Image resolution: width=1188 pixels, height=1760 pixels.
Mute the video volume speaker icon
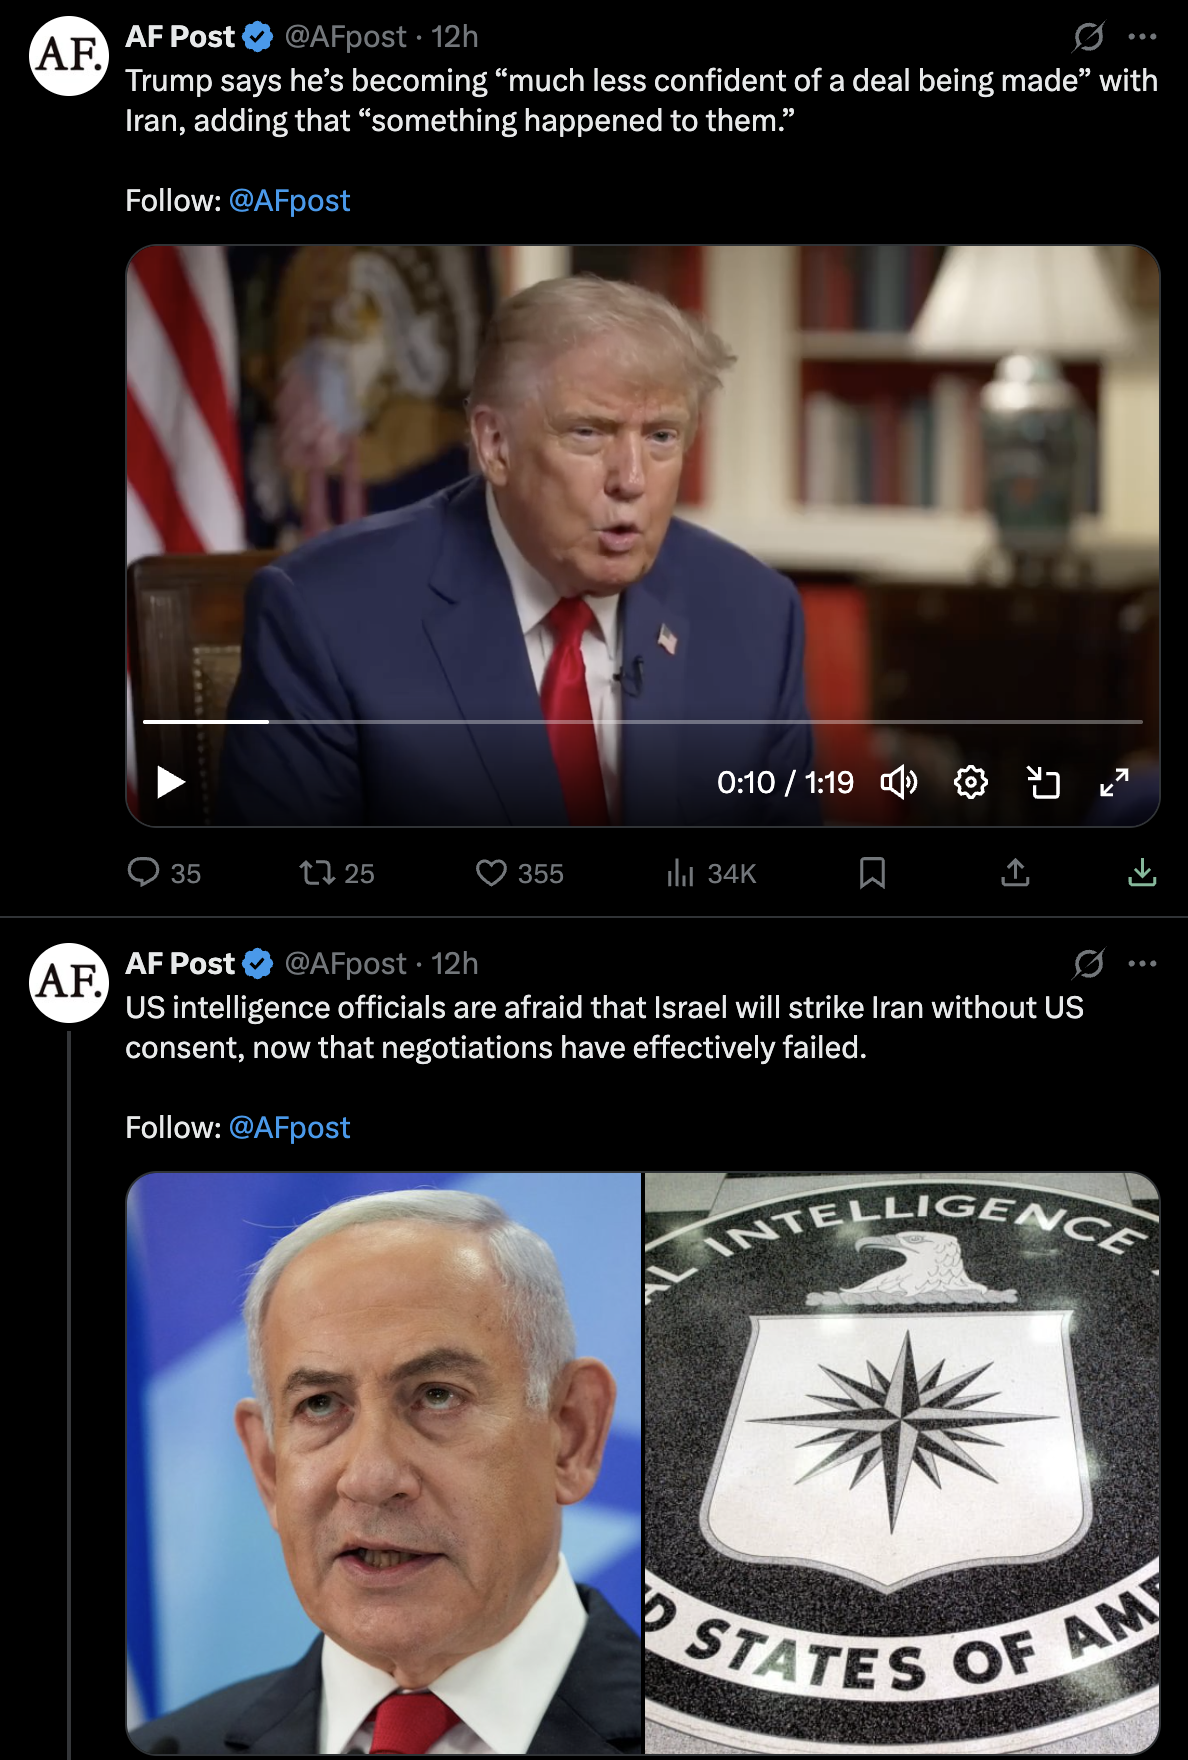[x=899, y=782]
